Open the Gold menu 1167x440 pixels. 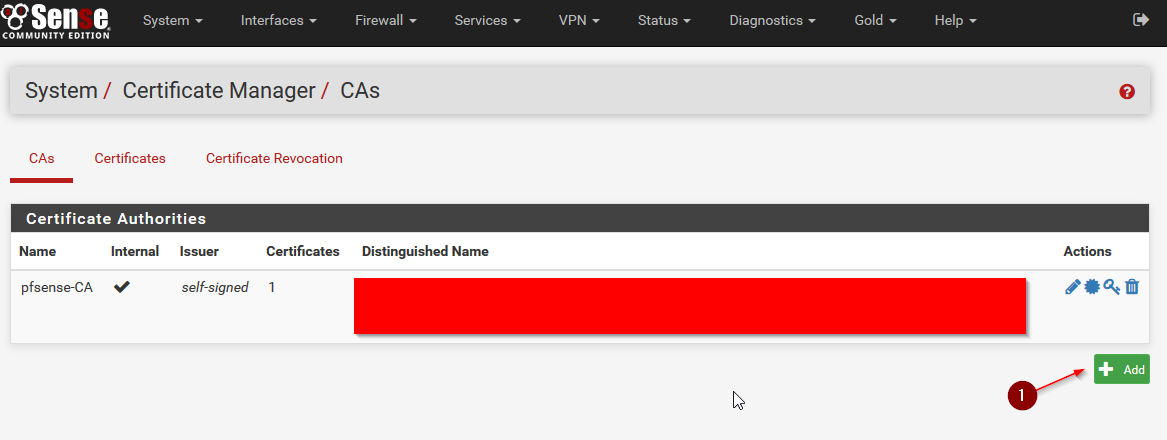coord(875,21)
